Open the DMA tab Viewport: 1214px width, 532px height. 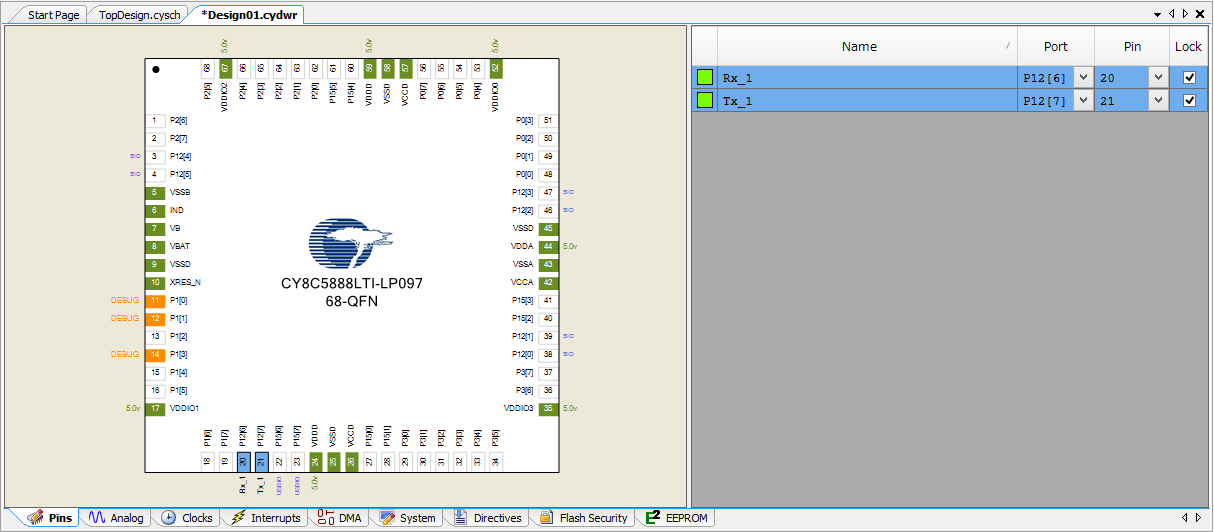[x=340, y=518]
